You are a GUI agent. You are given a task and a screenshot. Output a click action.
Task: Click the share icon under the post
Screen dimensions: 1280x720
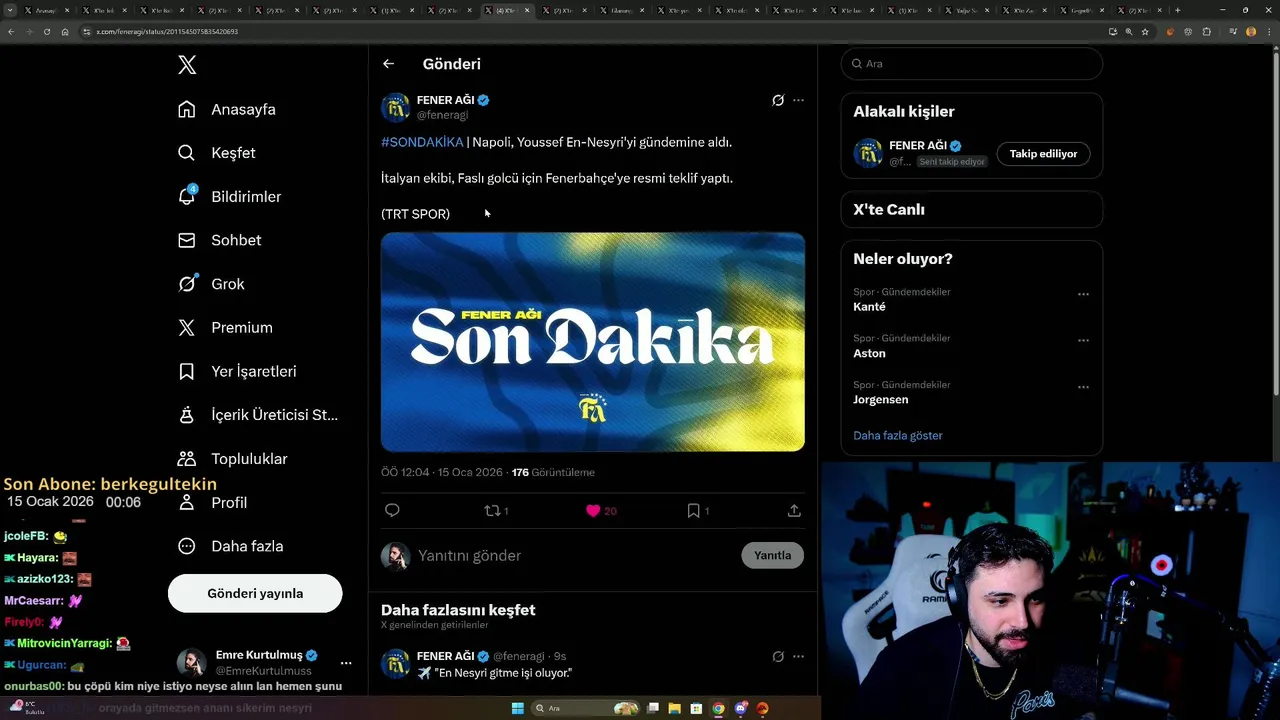point(794,510)
